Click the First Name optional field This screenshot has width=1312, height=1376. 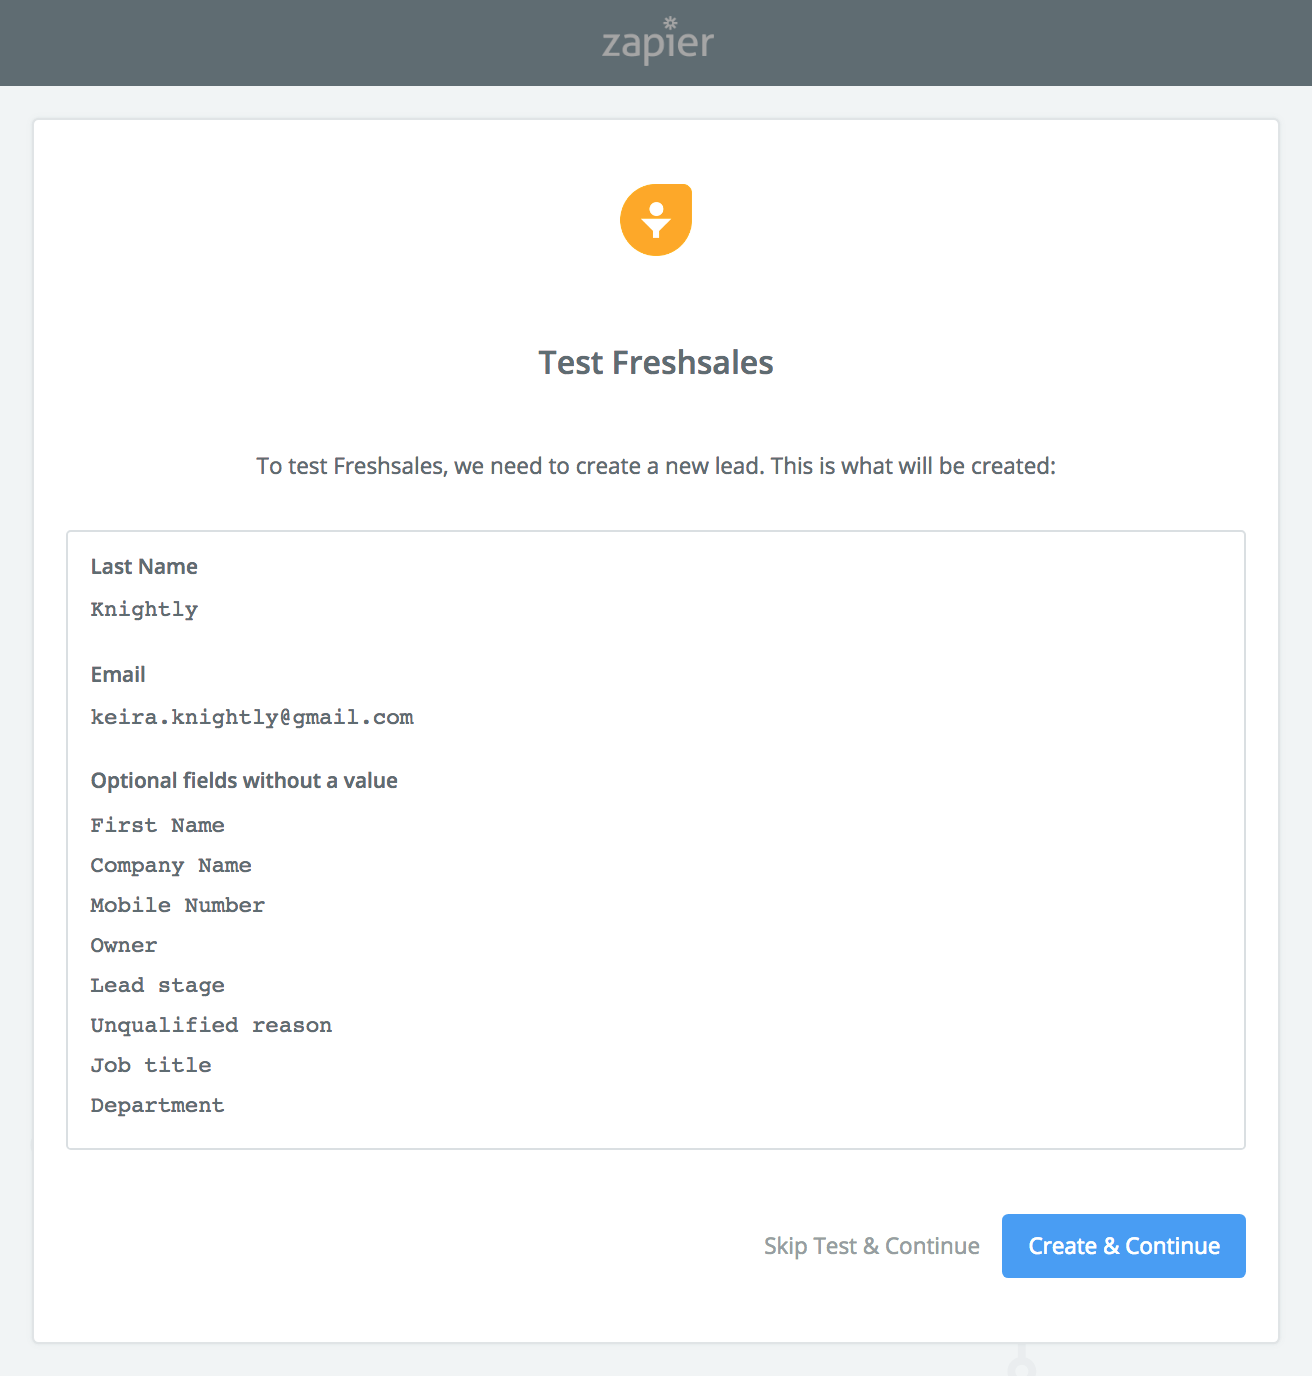click(157, 826)
